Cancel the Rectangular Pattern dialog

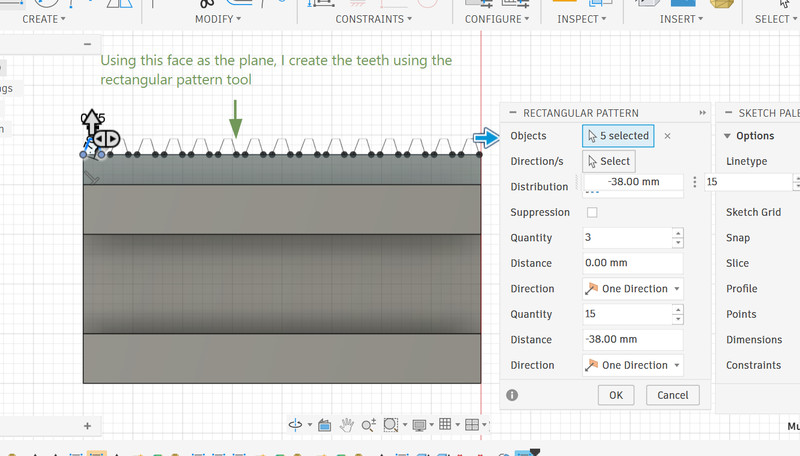672,395
